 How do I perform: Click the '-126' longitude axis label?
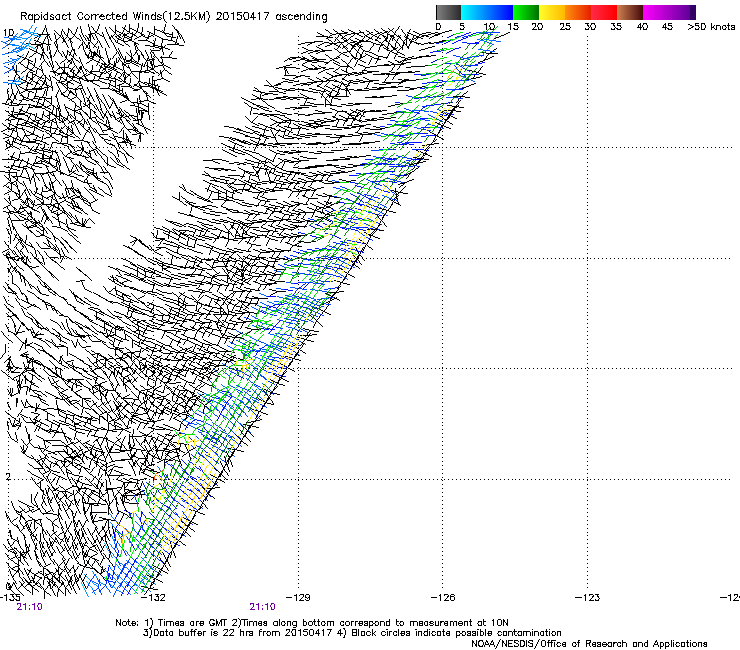point(443,598)
